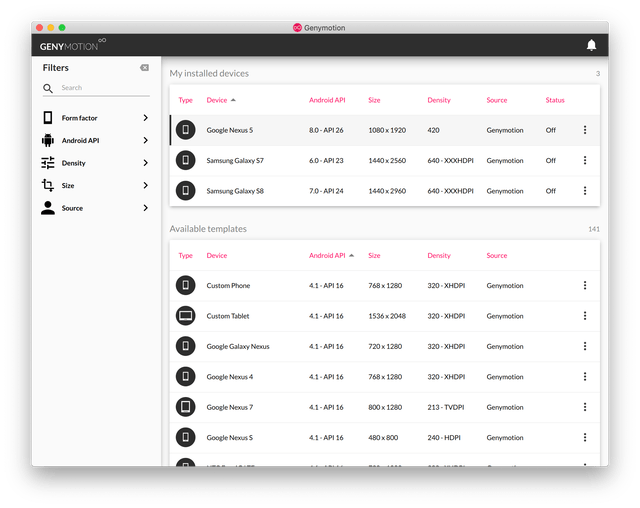
Task: Sort available templates by Device
Action: [x=216, y=255]
